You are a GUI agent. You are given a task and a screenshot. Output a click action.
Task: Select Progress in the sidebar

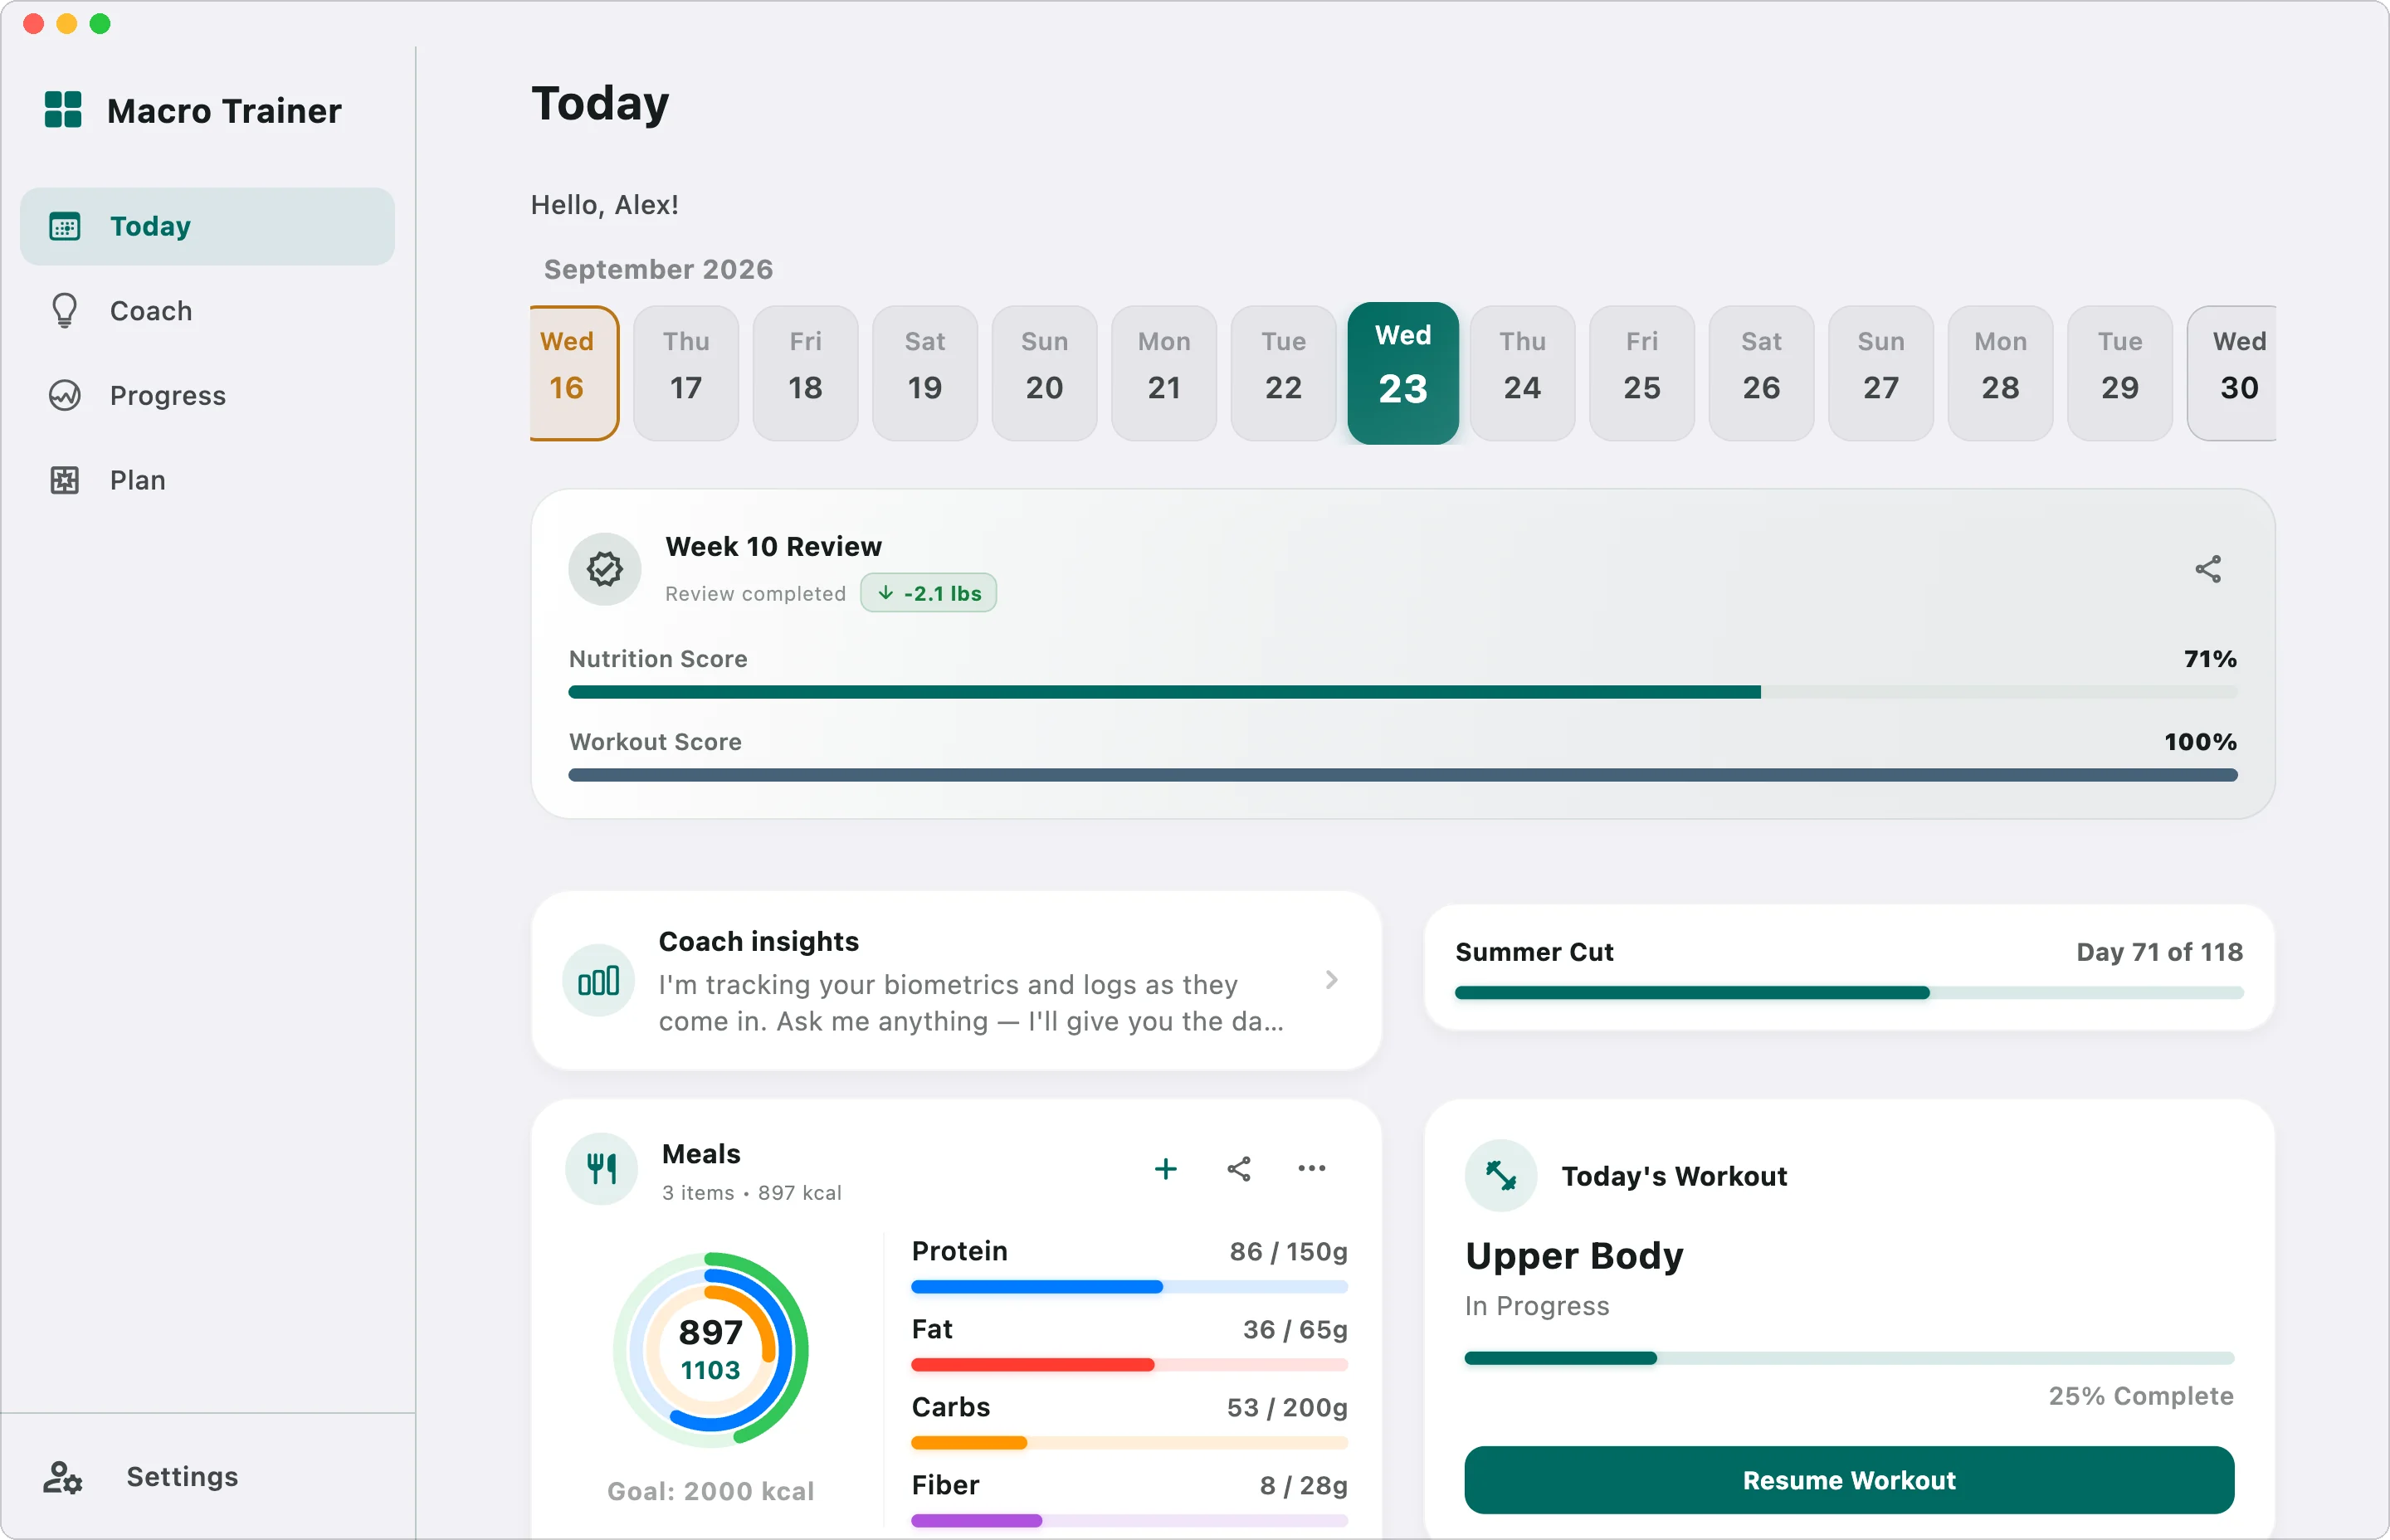pyautogui.click(x=208, y=396)
